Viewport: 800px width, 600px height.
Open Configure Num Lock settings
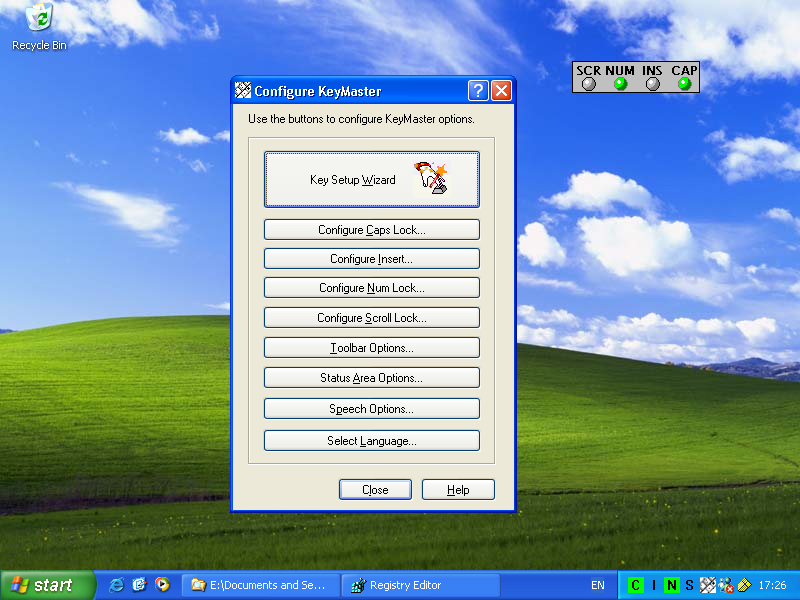[x=371, y=288]
